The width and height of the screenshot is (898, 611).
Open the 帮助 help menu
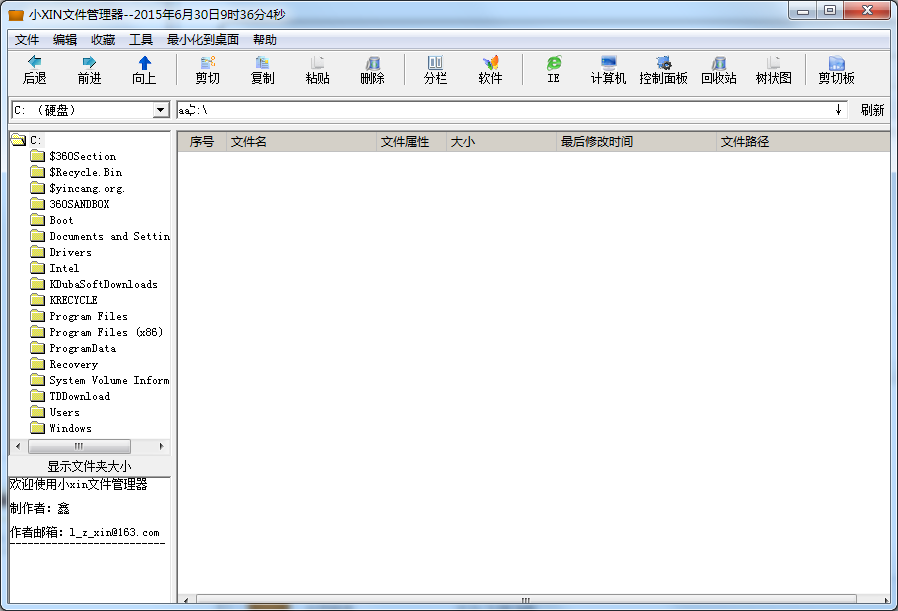[265, 40]
